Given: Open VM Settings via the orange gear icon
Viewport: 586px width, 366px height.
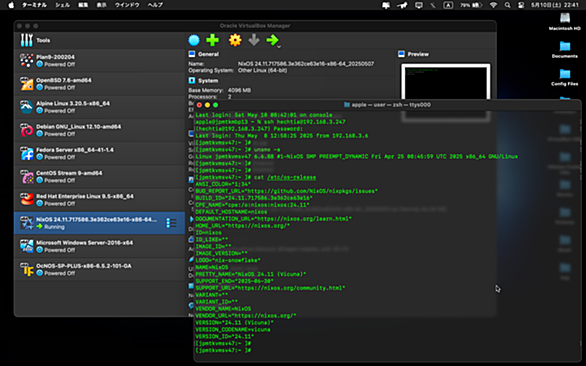Looking at the screenshot, I should [235, 40].
